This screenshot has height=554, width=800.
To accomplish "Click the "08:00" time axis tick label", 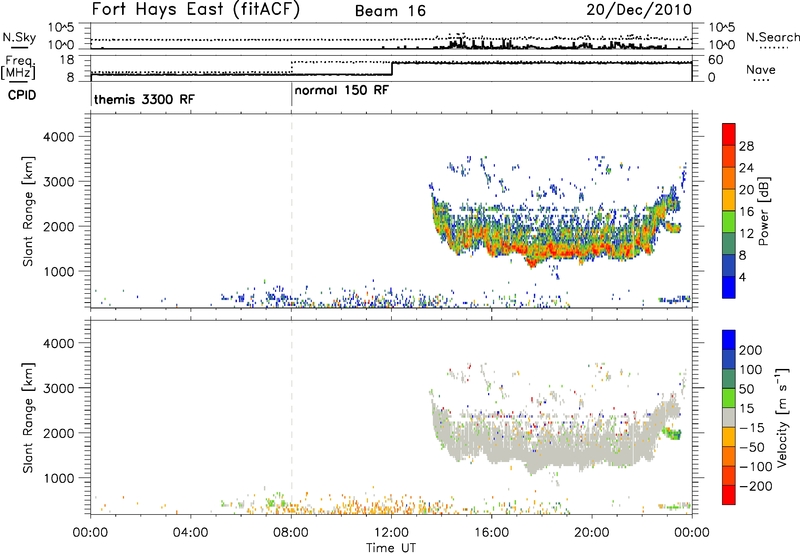I will point(291,533).
